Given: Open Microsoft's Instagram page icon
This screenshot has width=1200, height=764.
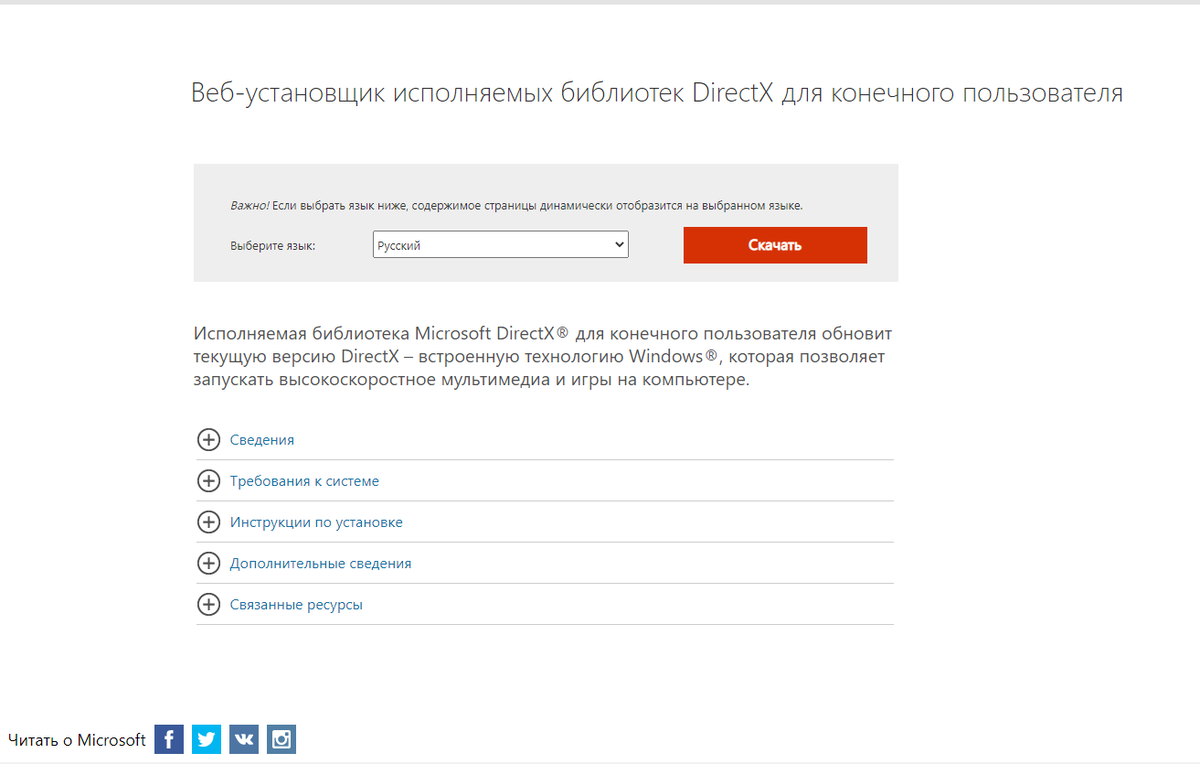Looking at the screenshot, I should tap(281, 739).
